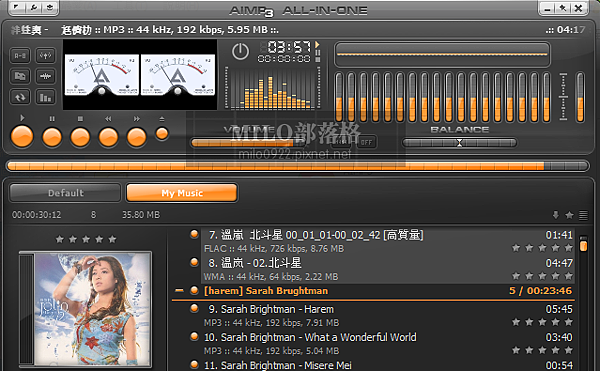Switch to the Default playlist tab
This screenshot has width=600, height=371.
(65, 193)
